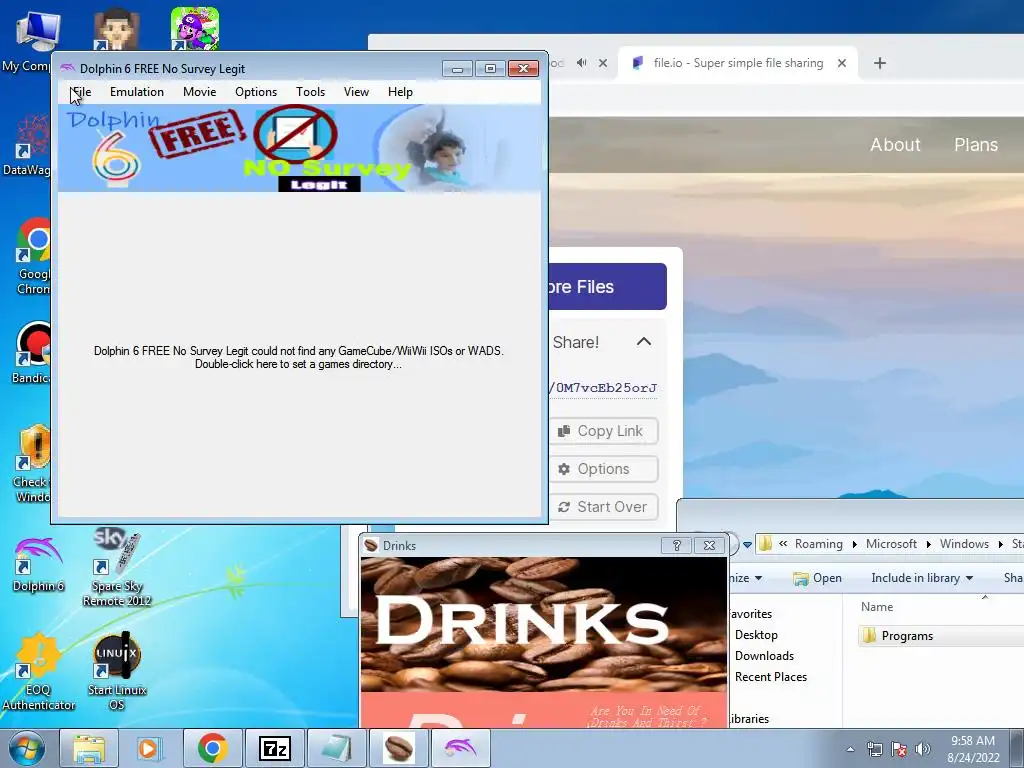The image size is (1024, 768).
Task: Open the Windows Start menu
Action: click(27, 748)
